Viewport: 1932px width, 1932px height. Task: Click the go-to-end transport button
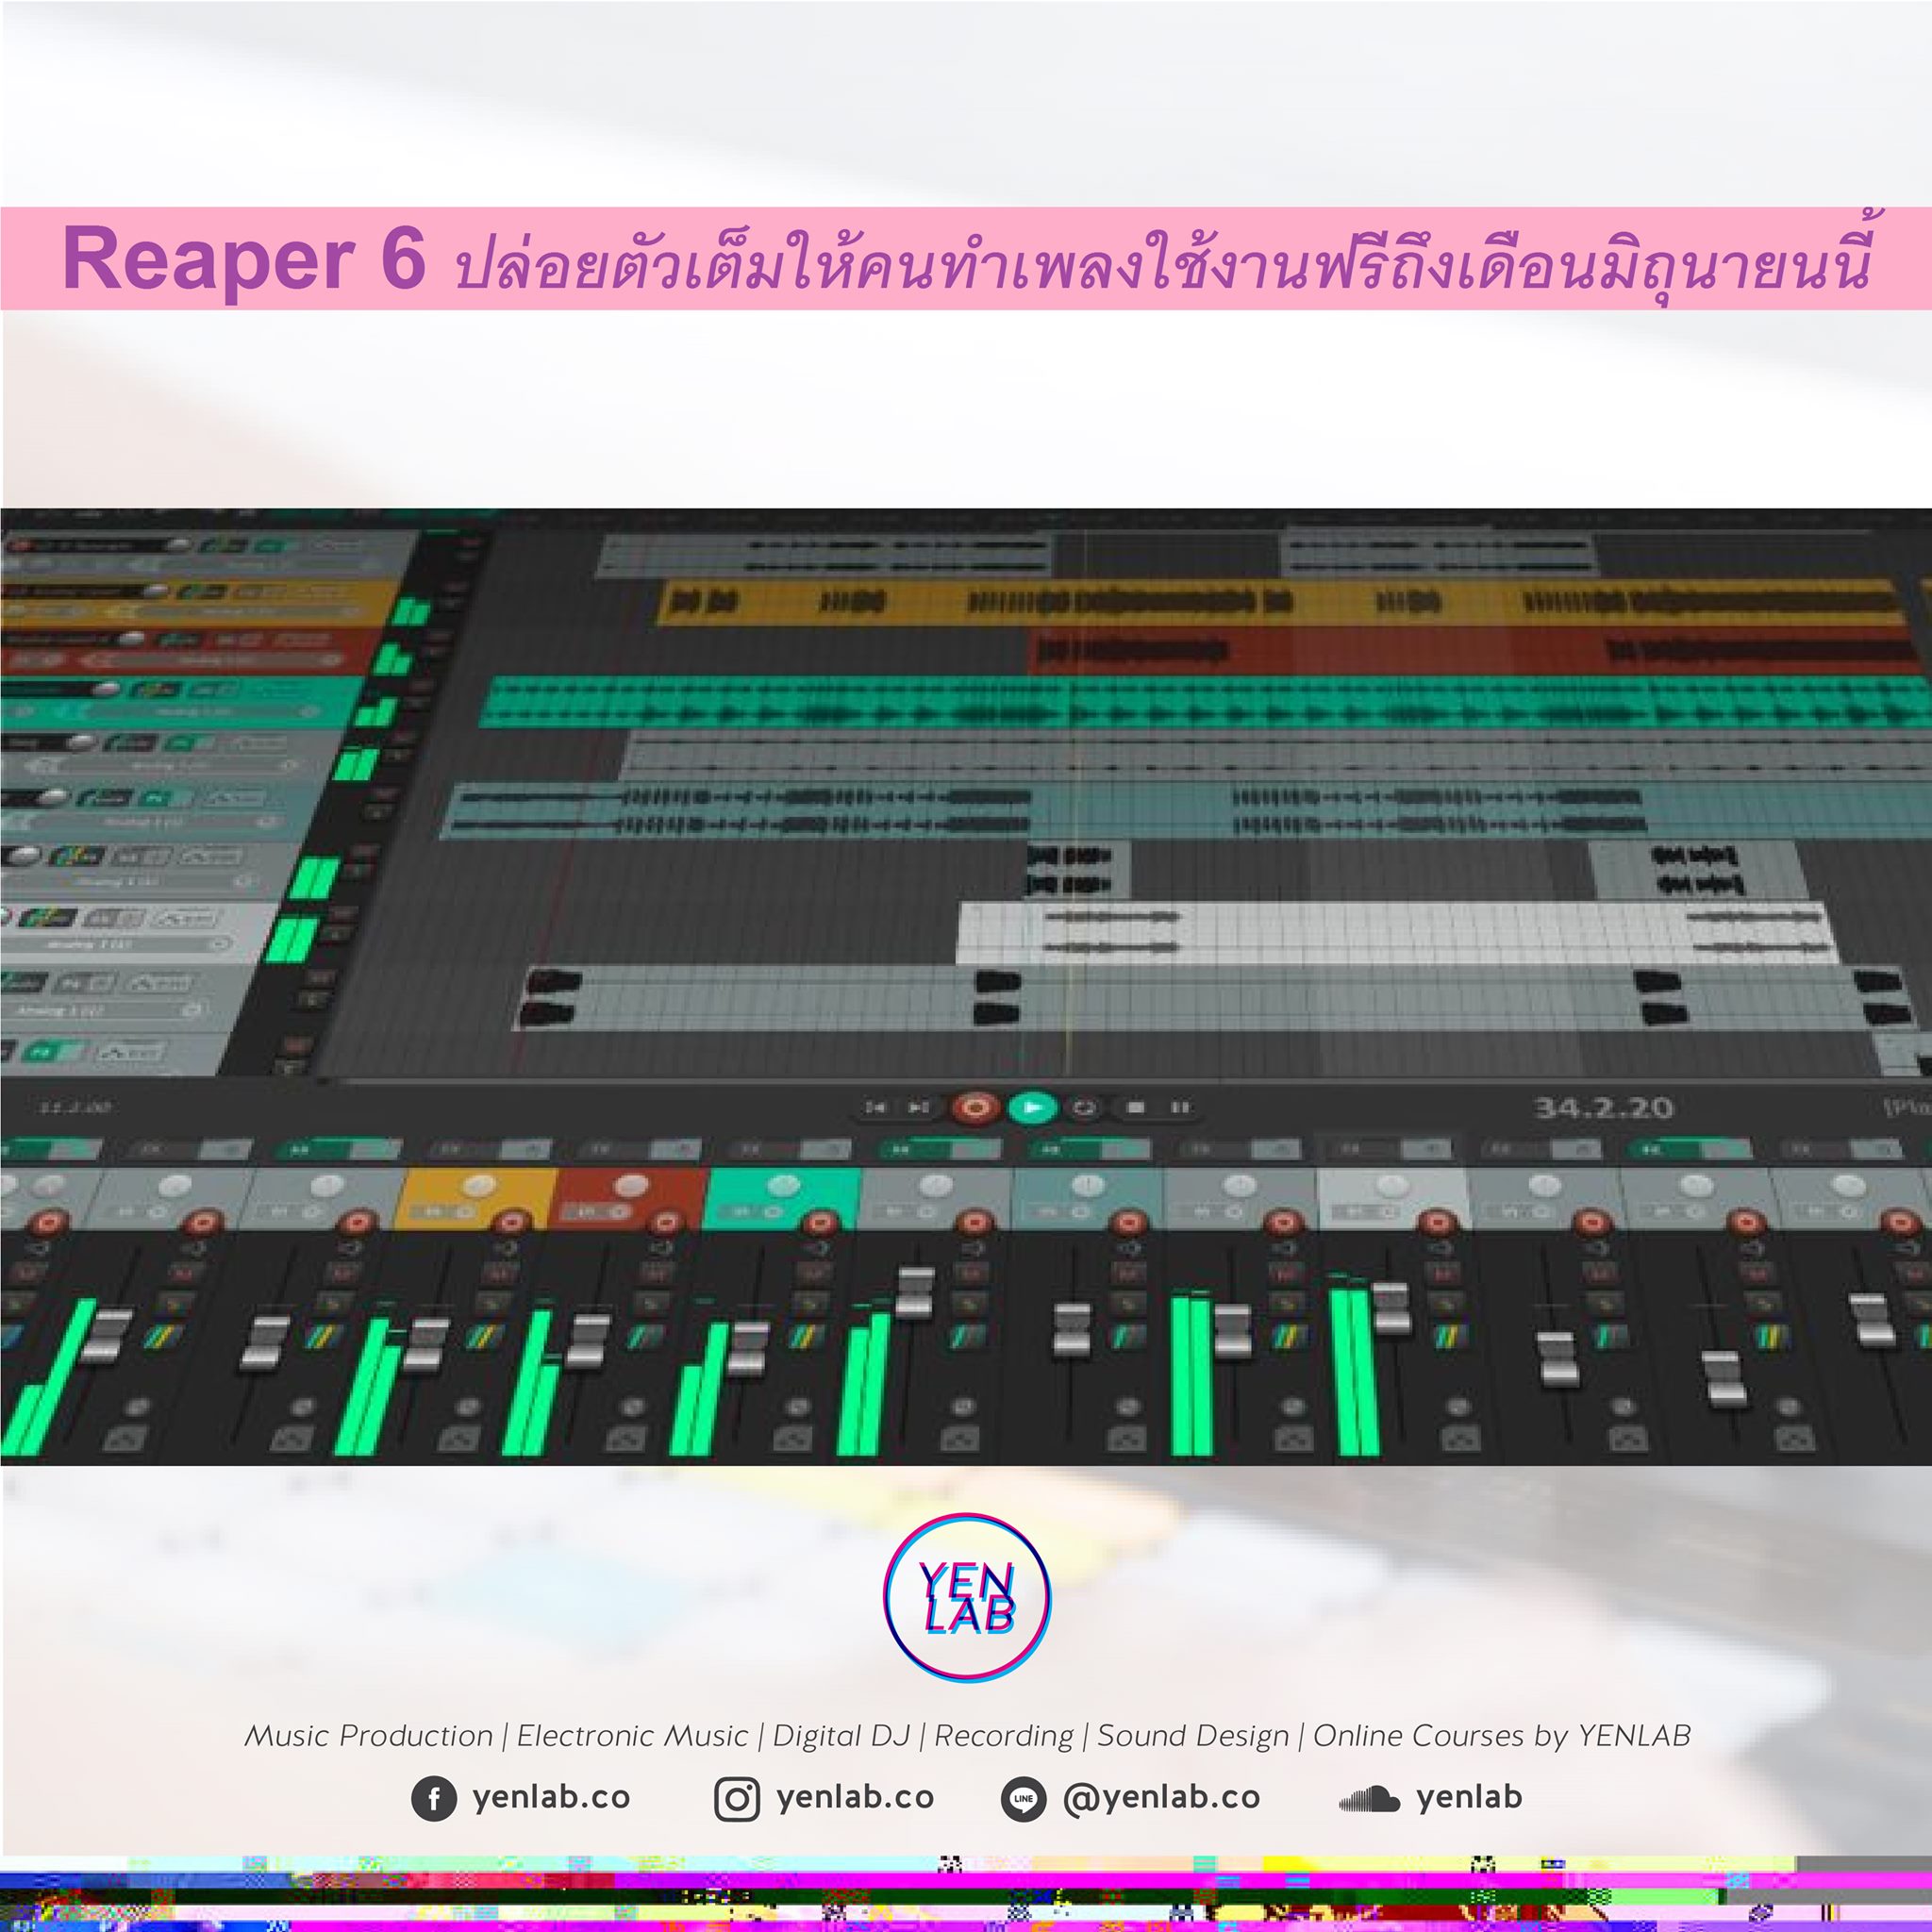pos(917,1107)
